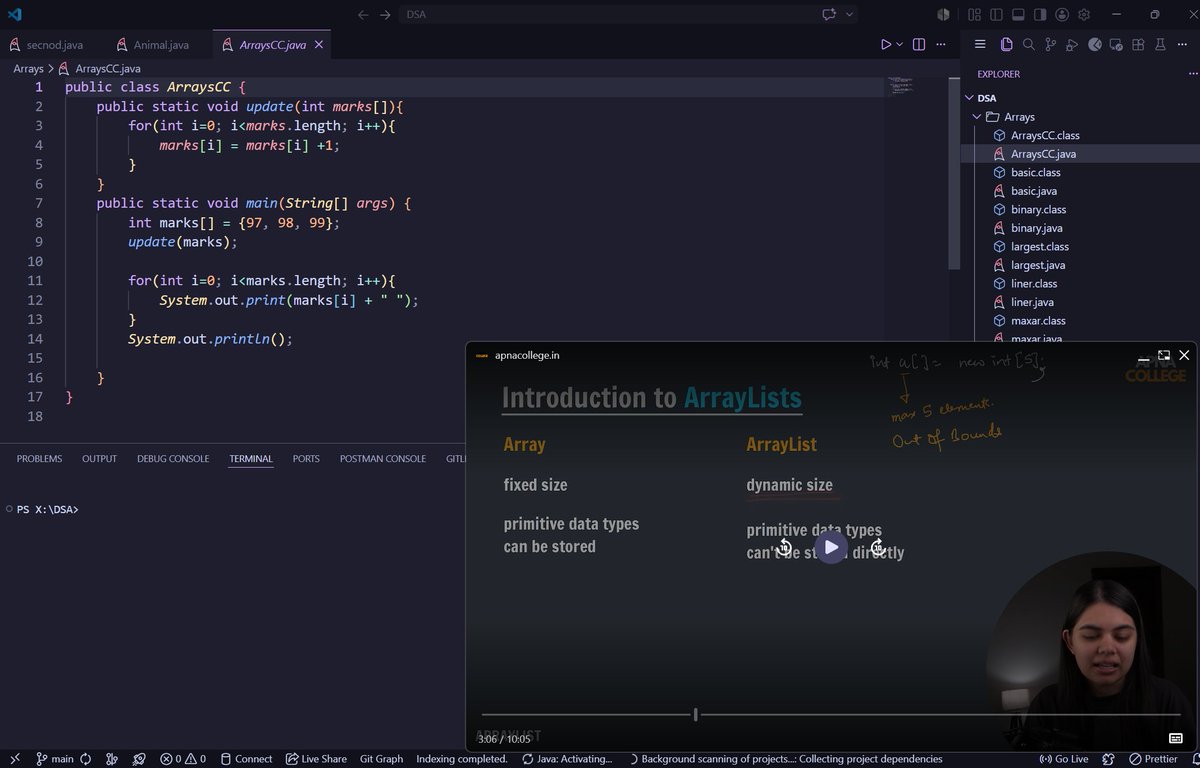The width and height of the screenshot is (1200, 768).
Task: Open the Accounts icon in title bar
Action: tap(1062, 14)
